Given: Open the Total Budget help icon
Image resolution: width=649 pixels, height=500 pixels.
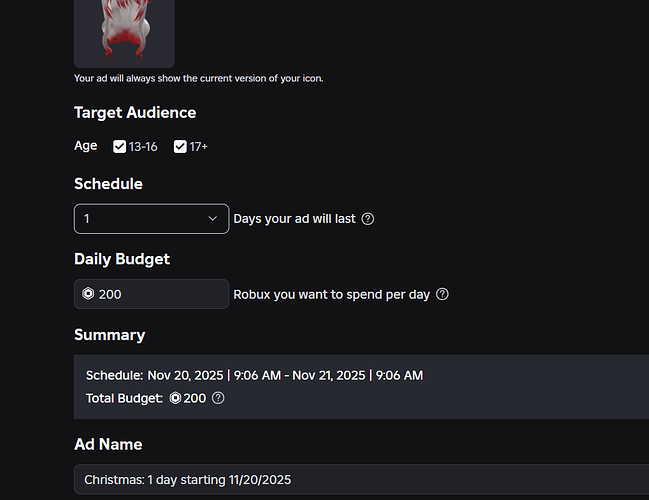Looking at the screenshot, I should point(218,398).
